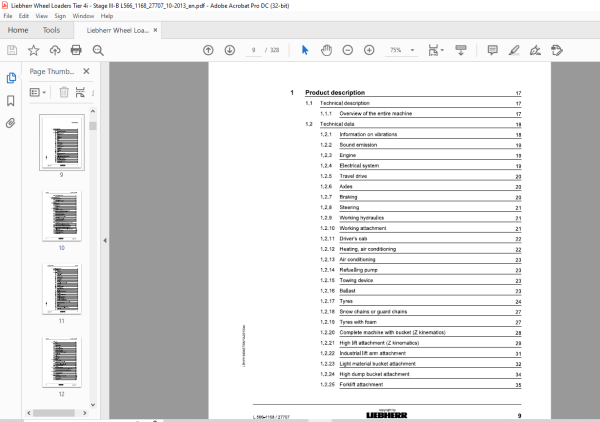Select page 11 thumbnail
The width and height of the screenshot is (600, 422).
pyautogui.click(x=62, y=289)
